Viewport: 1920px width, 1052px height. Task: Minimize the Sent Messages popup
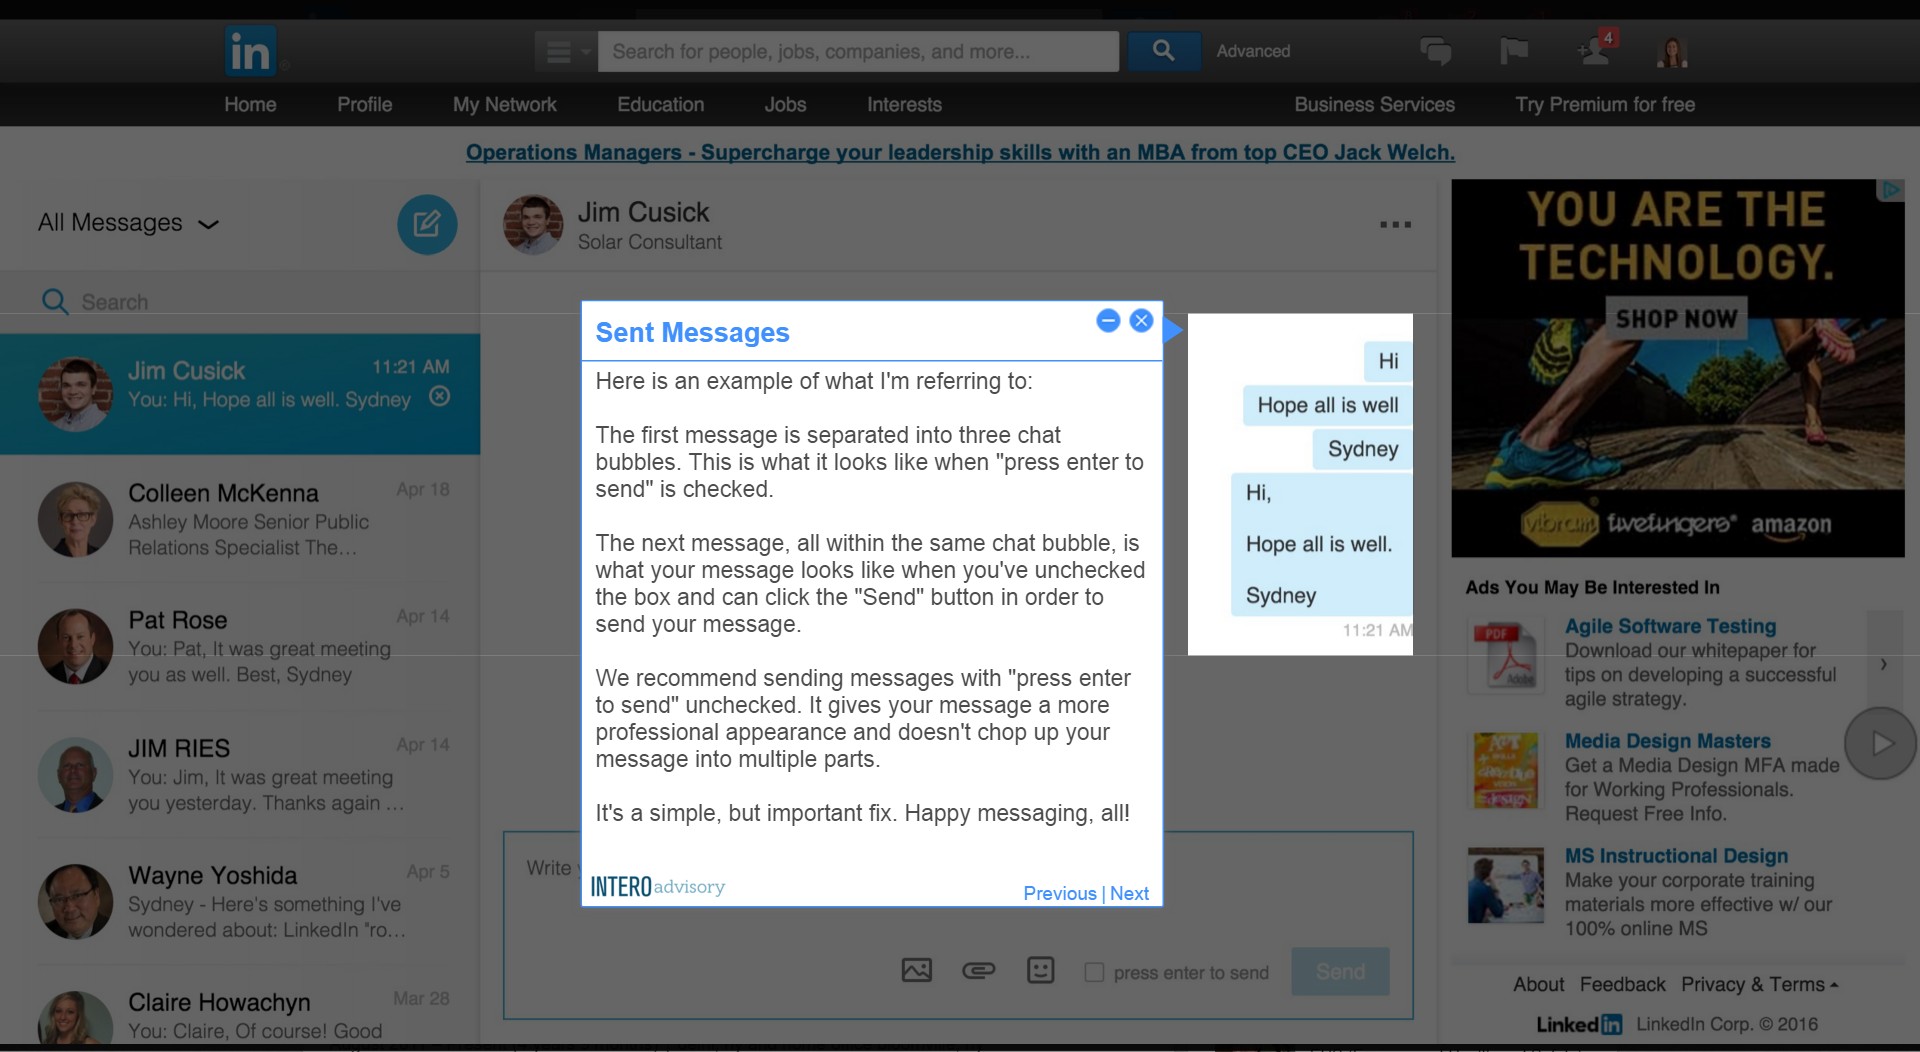(1107, 321)
